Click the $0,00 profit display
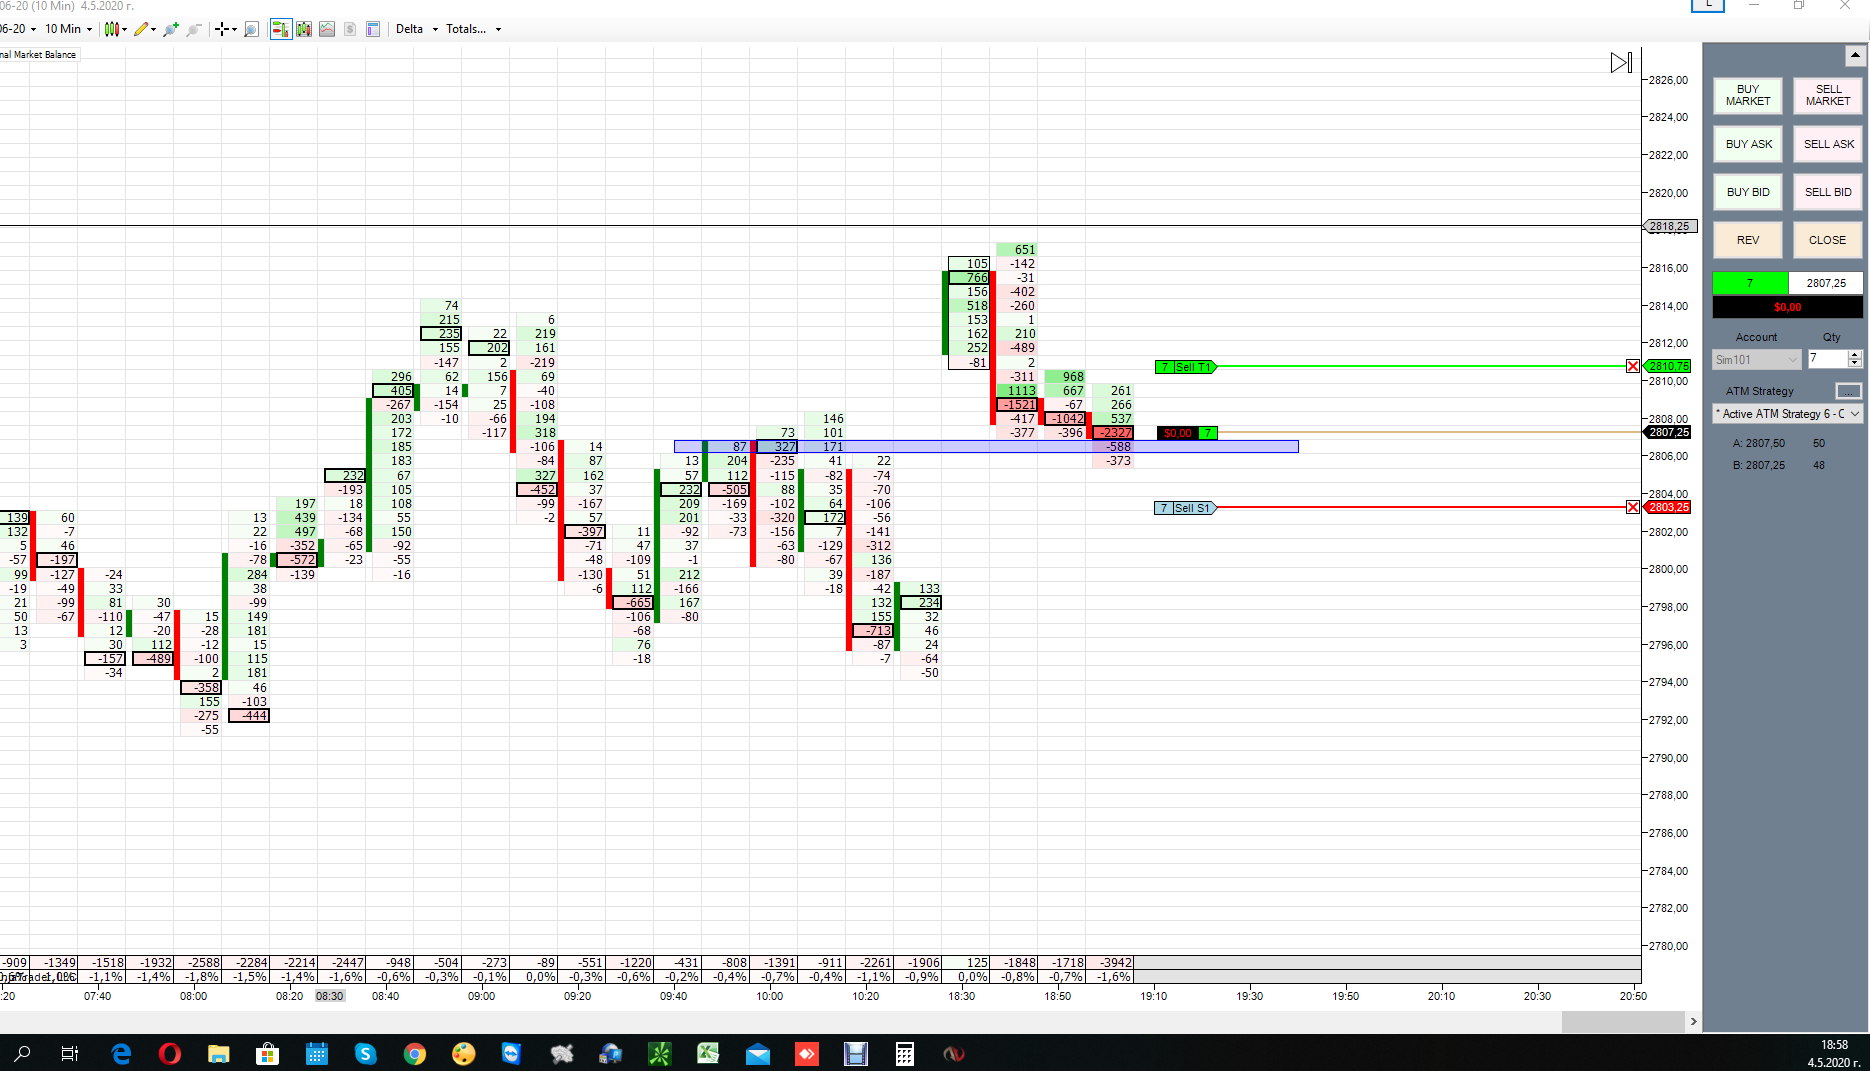The width and height of the screenshot is (1870, 1071). 1788,307
